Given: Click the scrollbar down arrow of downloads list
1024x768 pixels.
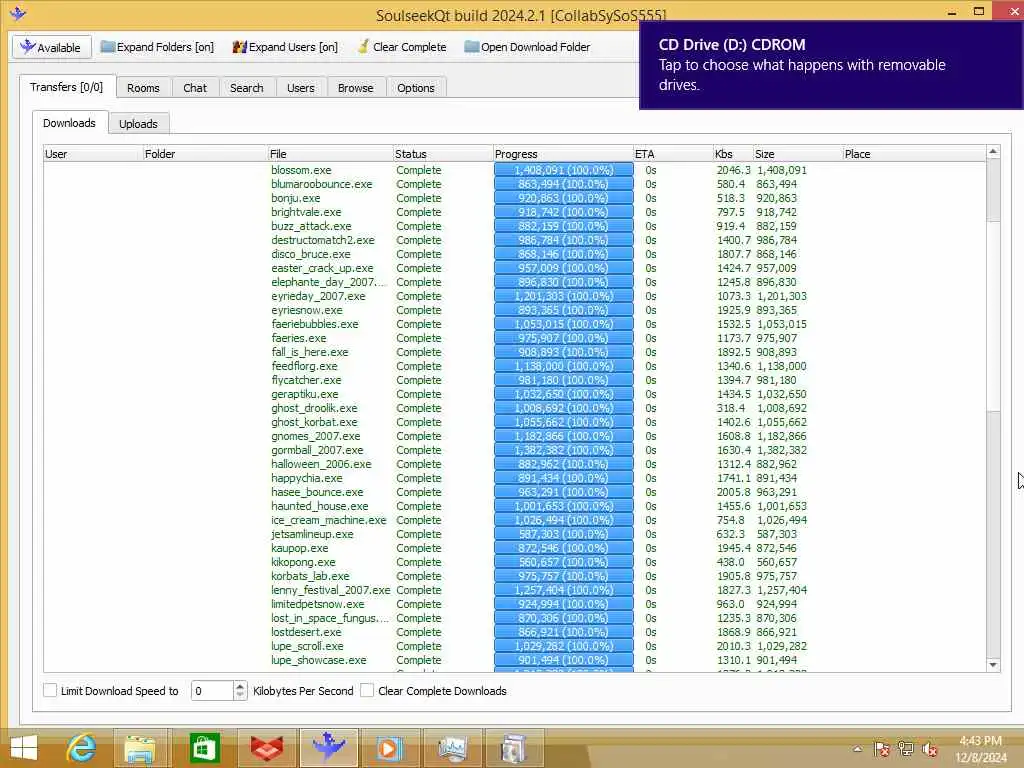Looking at the screenshot, I should 993,665.
